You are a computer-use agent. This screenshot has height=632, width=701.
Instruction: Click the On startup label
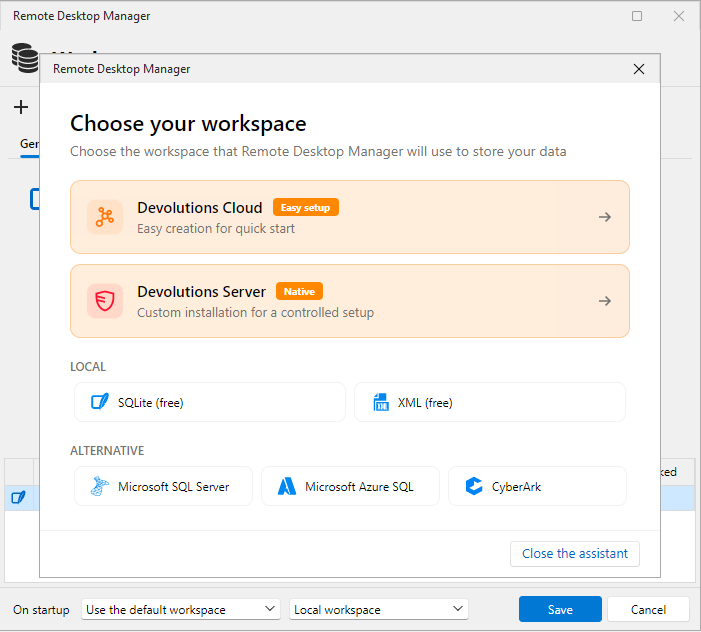pyautogui.click(x=41, y=610)
